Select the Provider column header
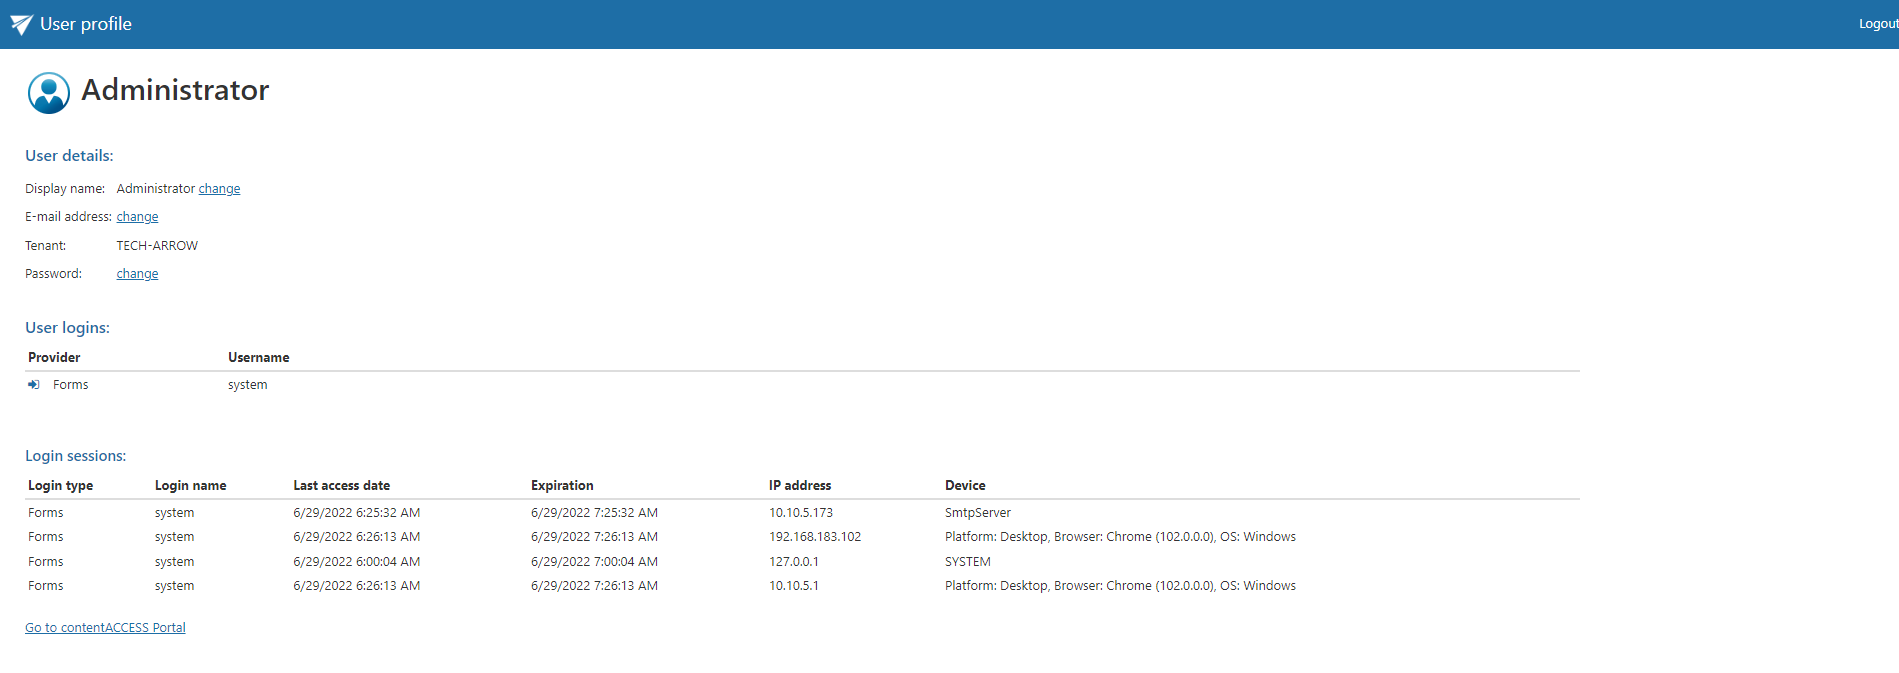This screenshot has height=673, width=1899. click(54, 358)
